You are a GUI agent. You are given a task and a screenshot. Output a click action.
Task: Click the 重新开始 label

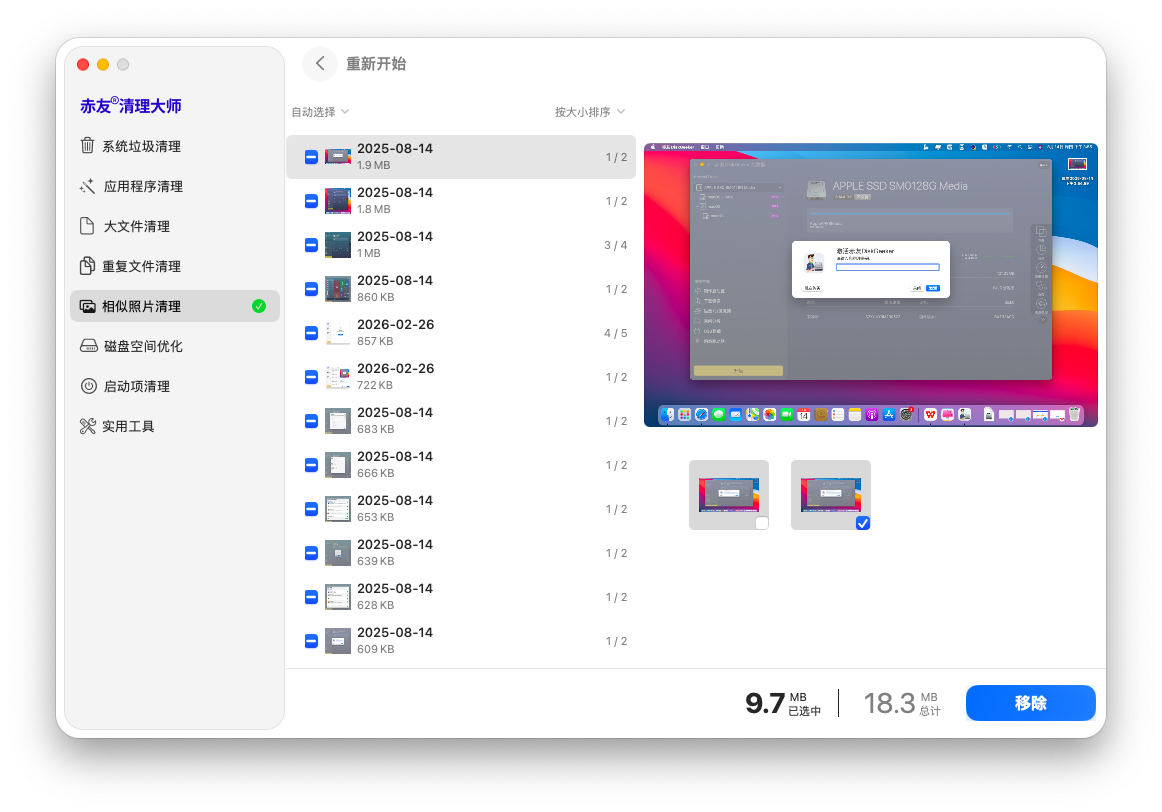click(376, 64)
